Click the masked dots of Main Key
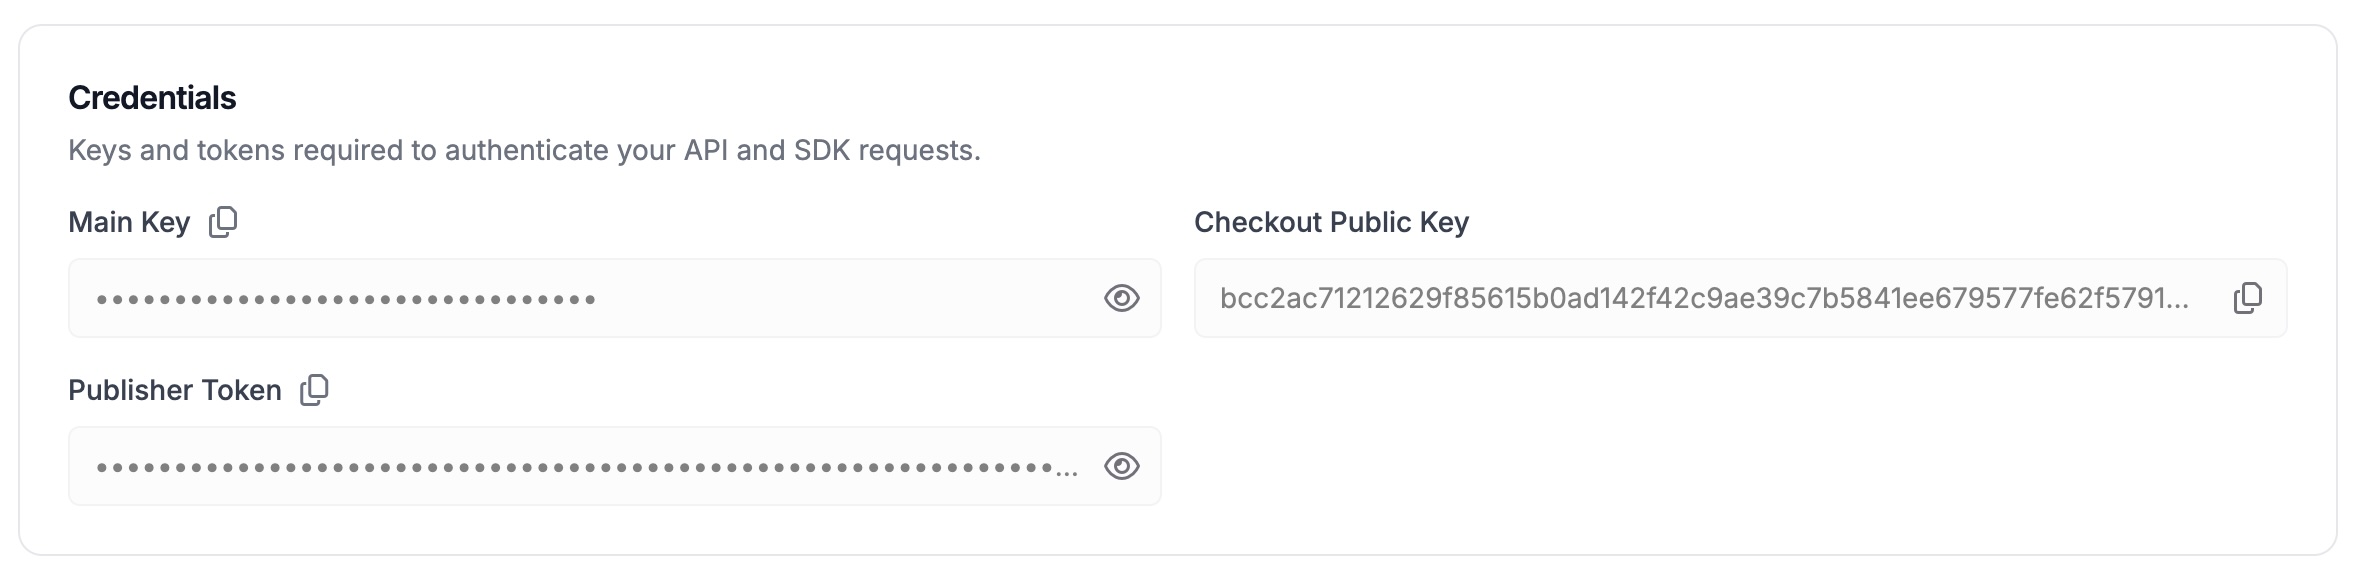 (346, 299)
